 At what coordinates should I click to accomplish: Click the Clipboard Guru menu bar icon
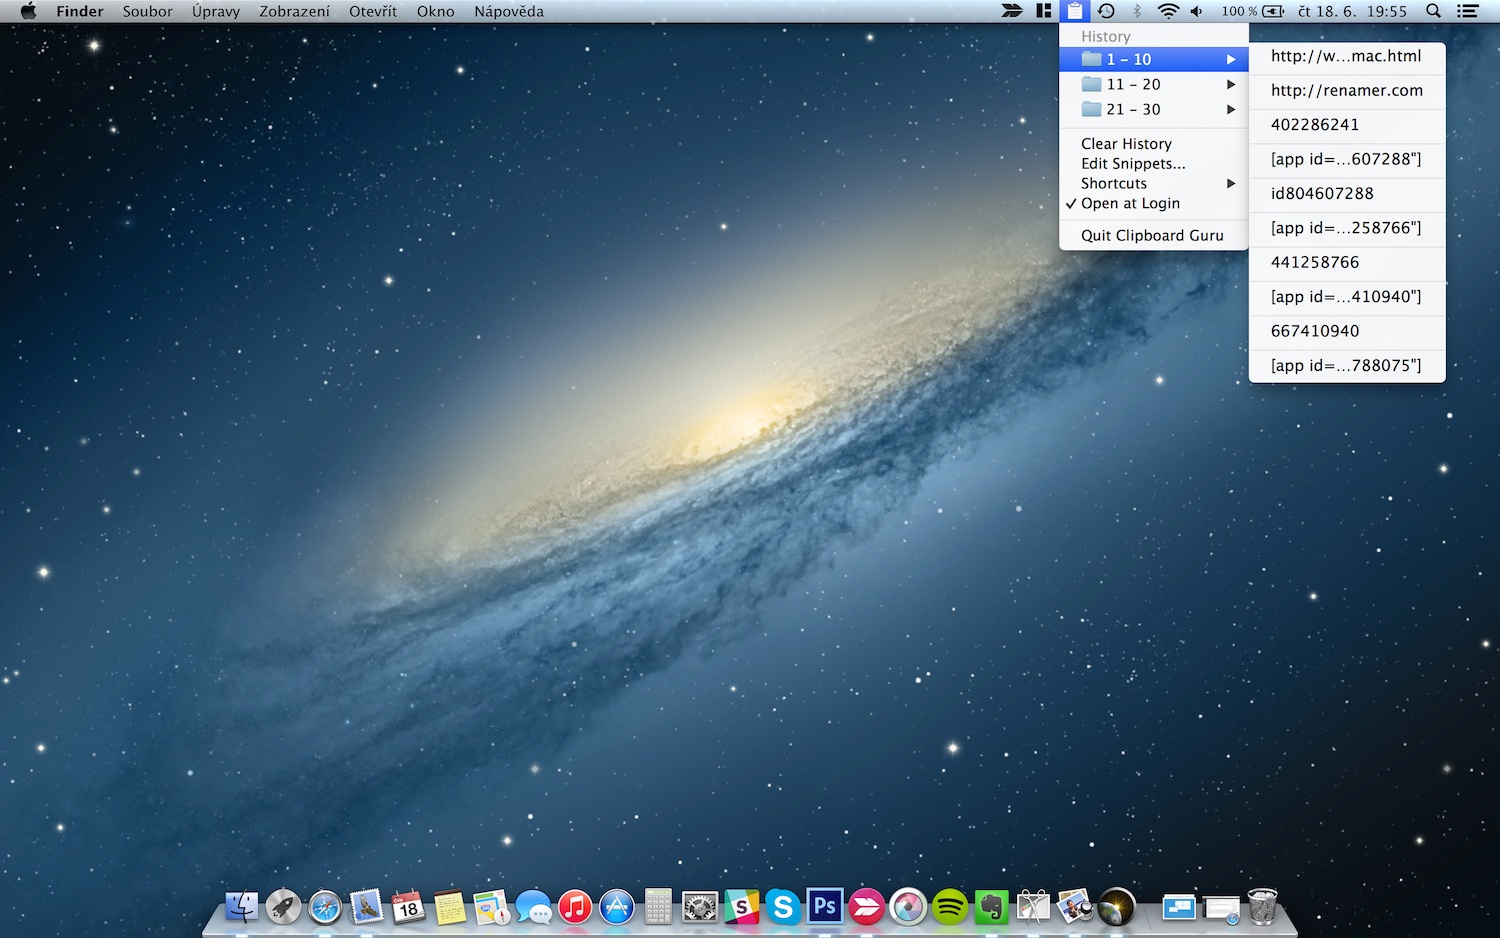click(1074, 11)
